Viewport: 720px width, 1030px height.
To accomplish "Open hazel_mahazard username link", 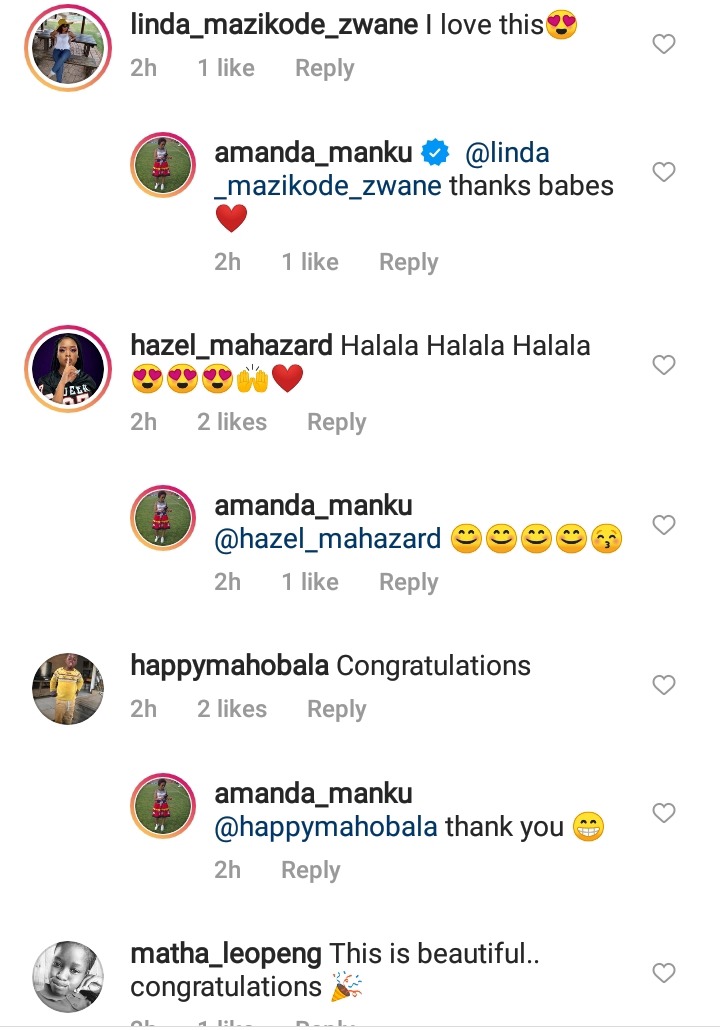I will click(x=231, y=346).
